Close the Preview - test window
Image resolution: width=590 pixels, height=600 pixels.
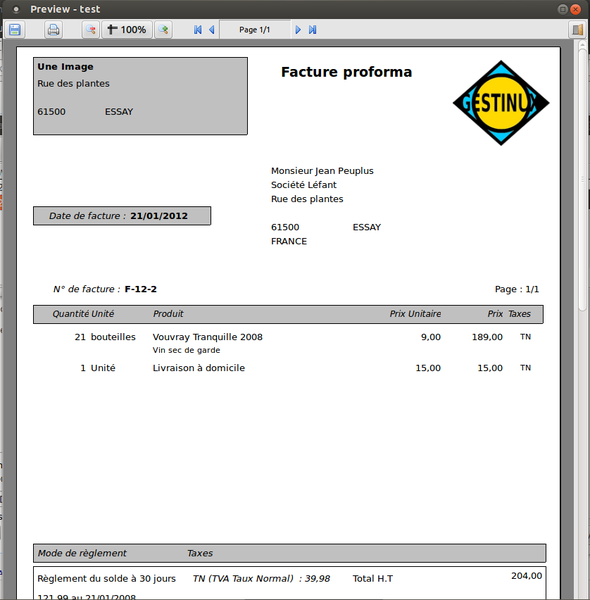point(575,9)
